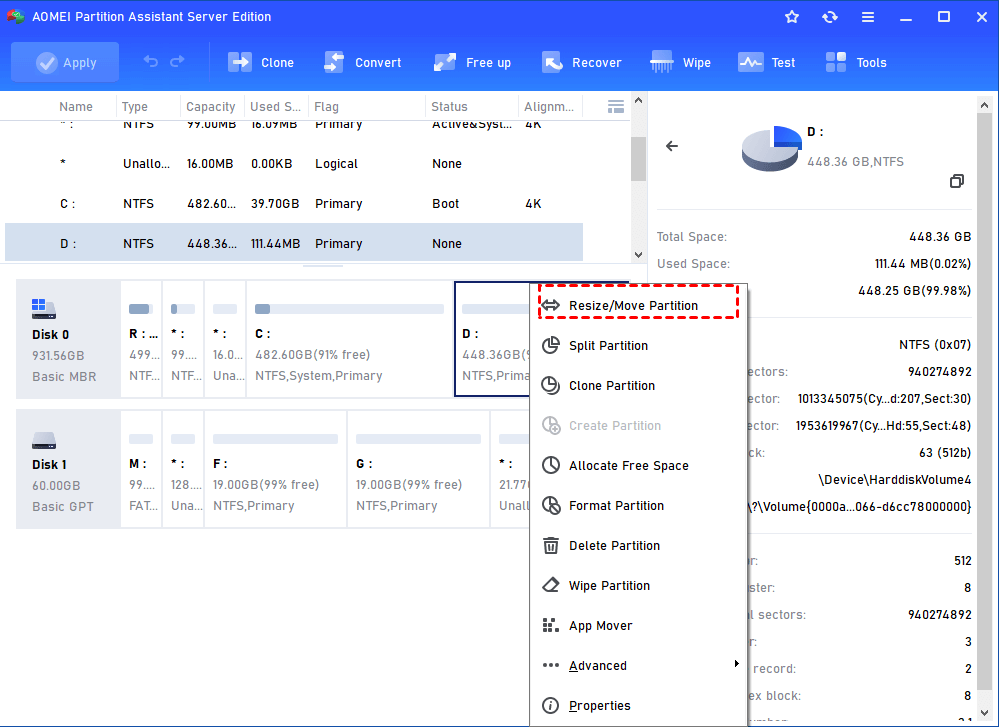
Task: Open the Clone tool
Action: coord(261,62)
